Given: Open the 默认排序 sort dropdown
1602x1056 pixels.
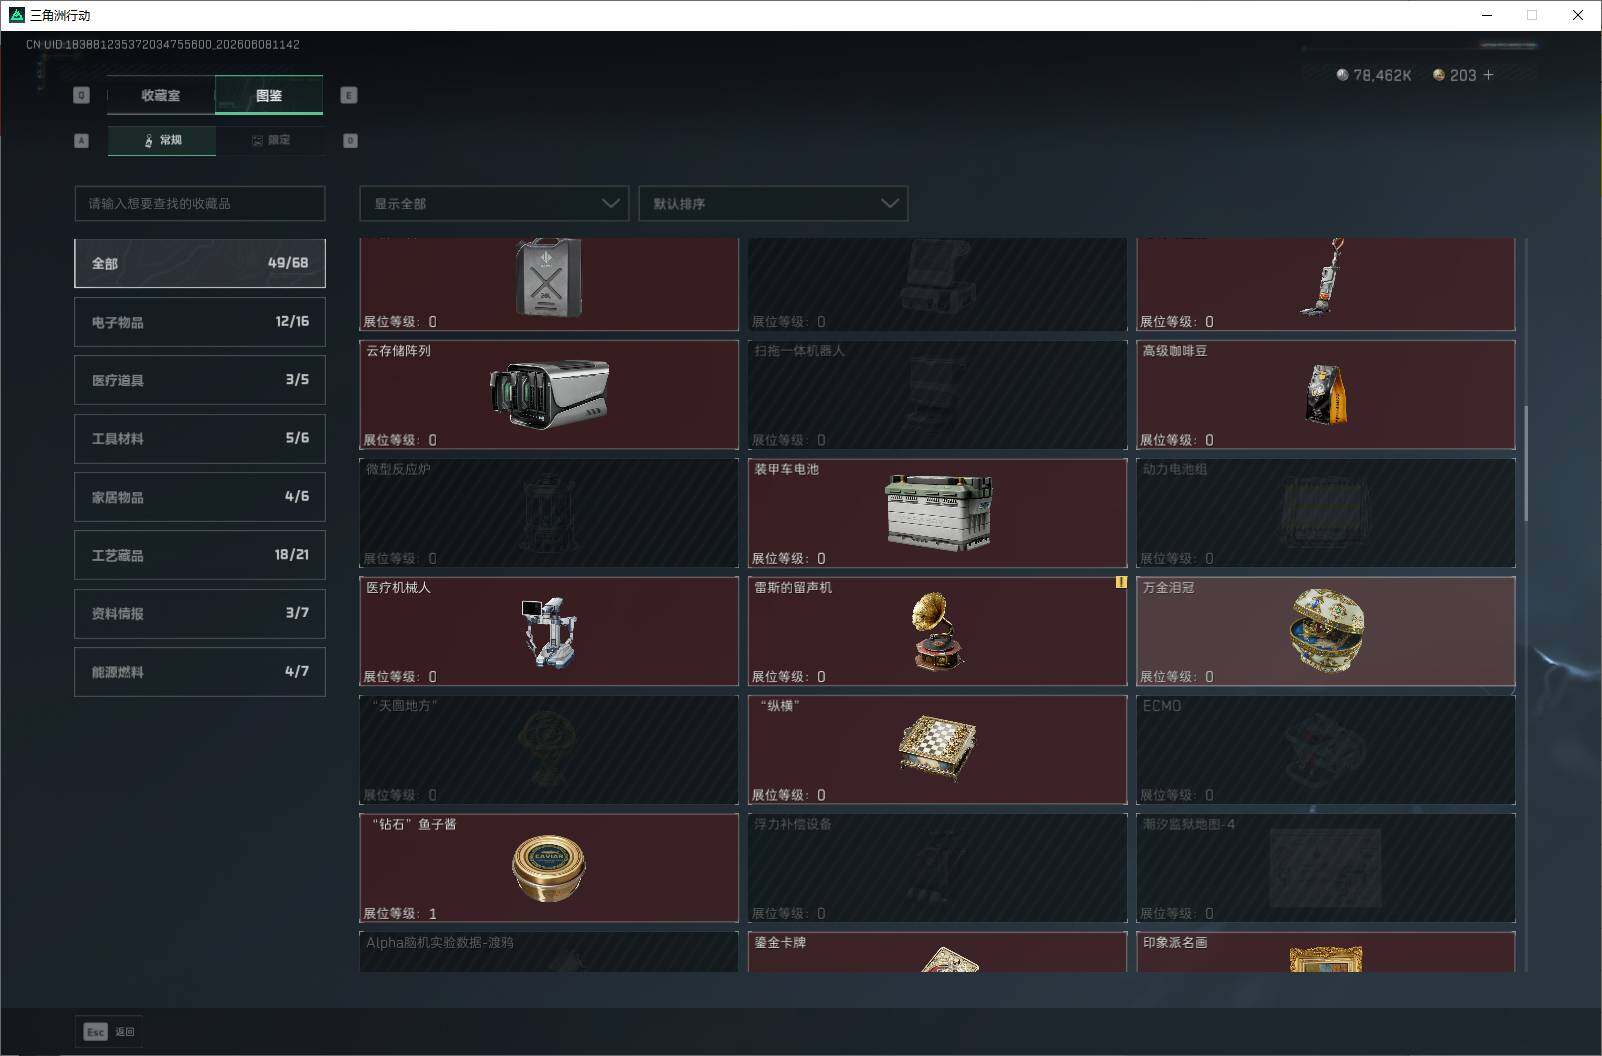Looking at the screenshot, I should click(773, 203).
